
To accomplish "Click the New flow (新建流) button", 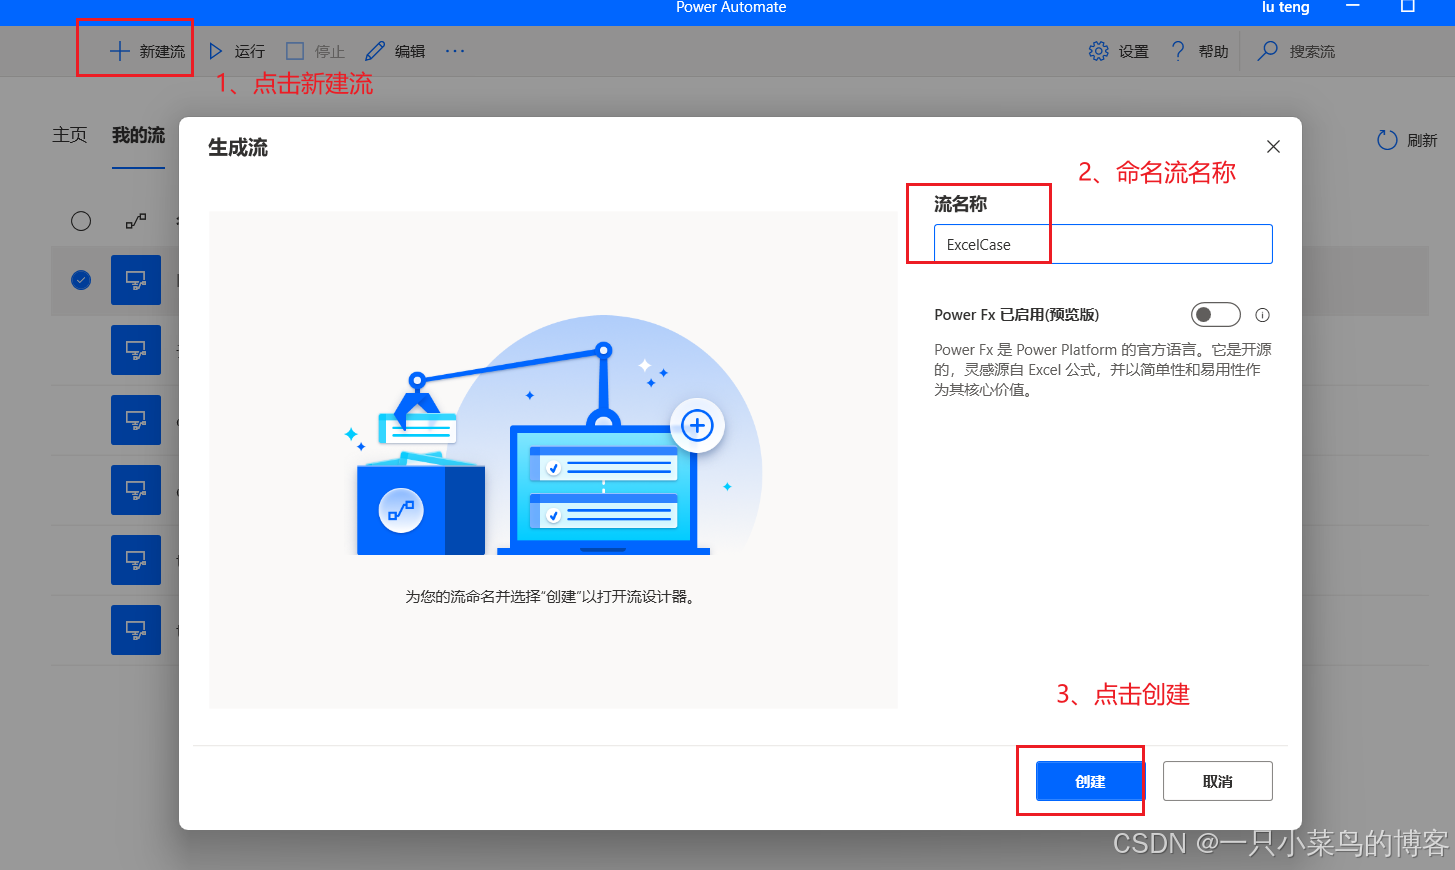I will (147, 51).
